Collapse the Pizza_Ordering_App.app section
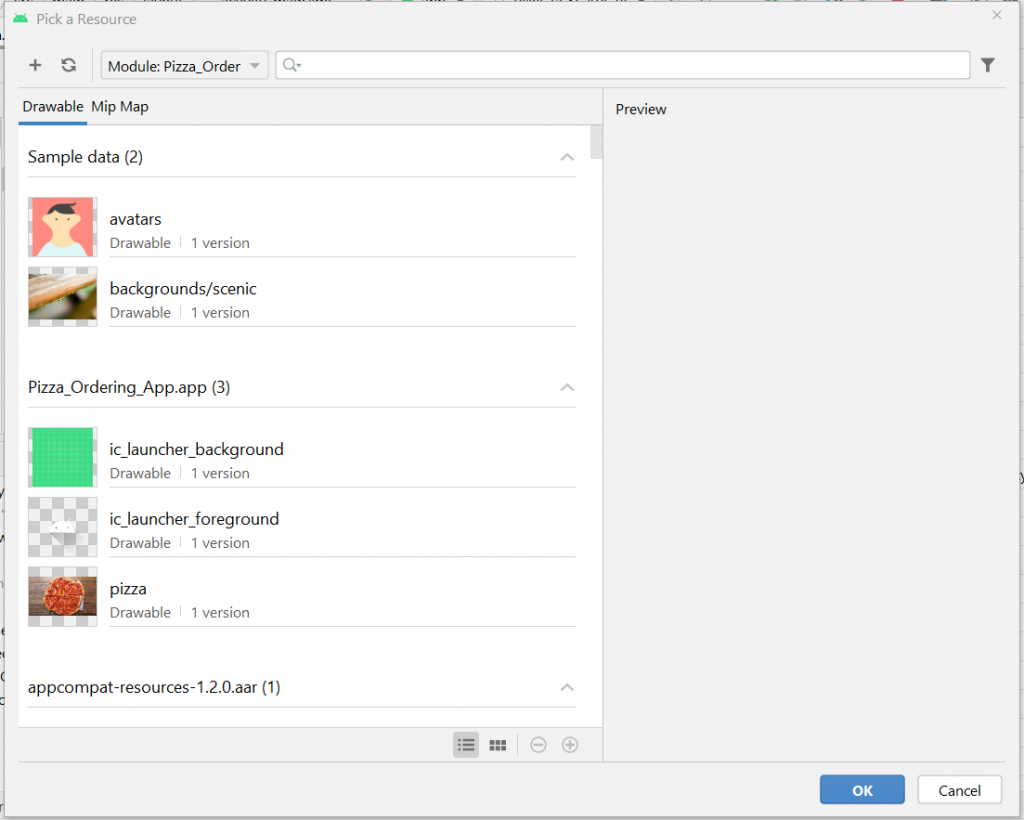 (567, 387)
